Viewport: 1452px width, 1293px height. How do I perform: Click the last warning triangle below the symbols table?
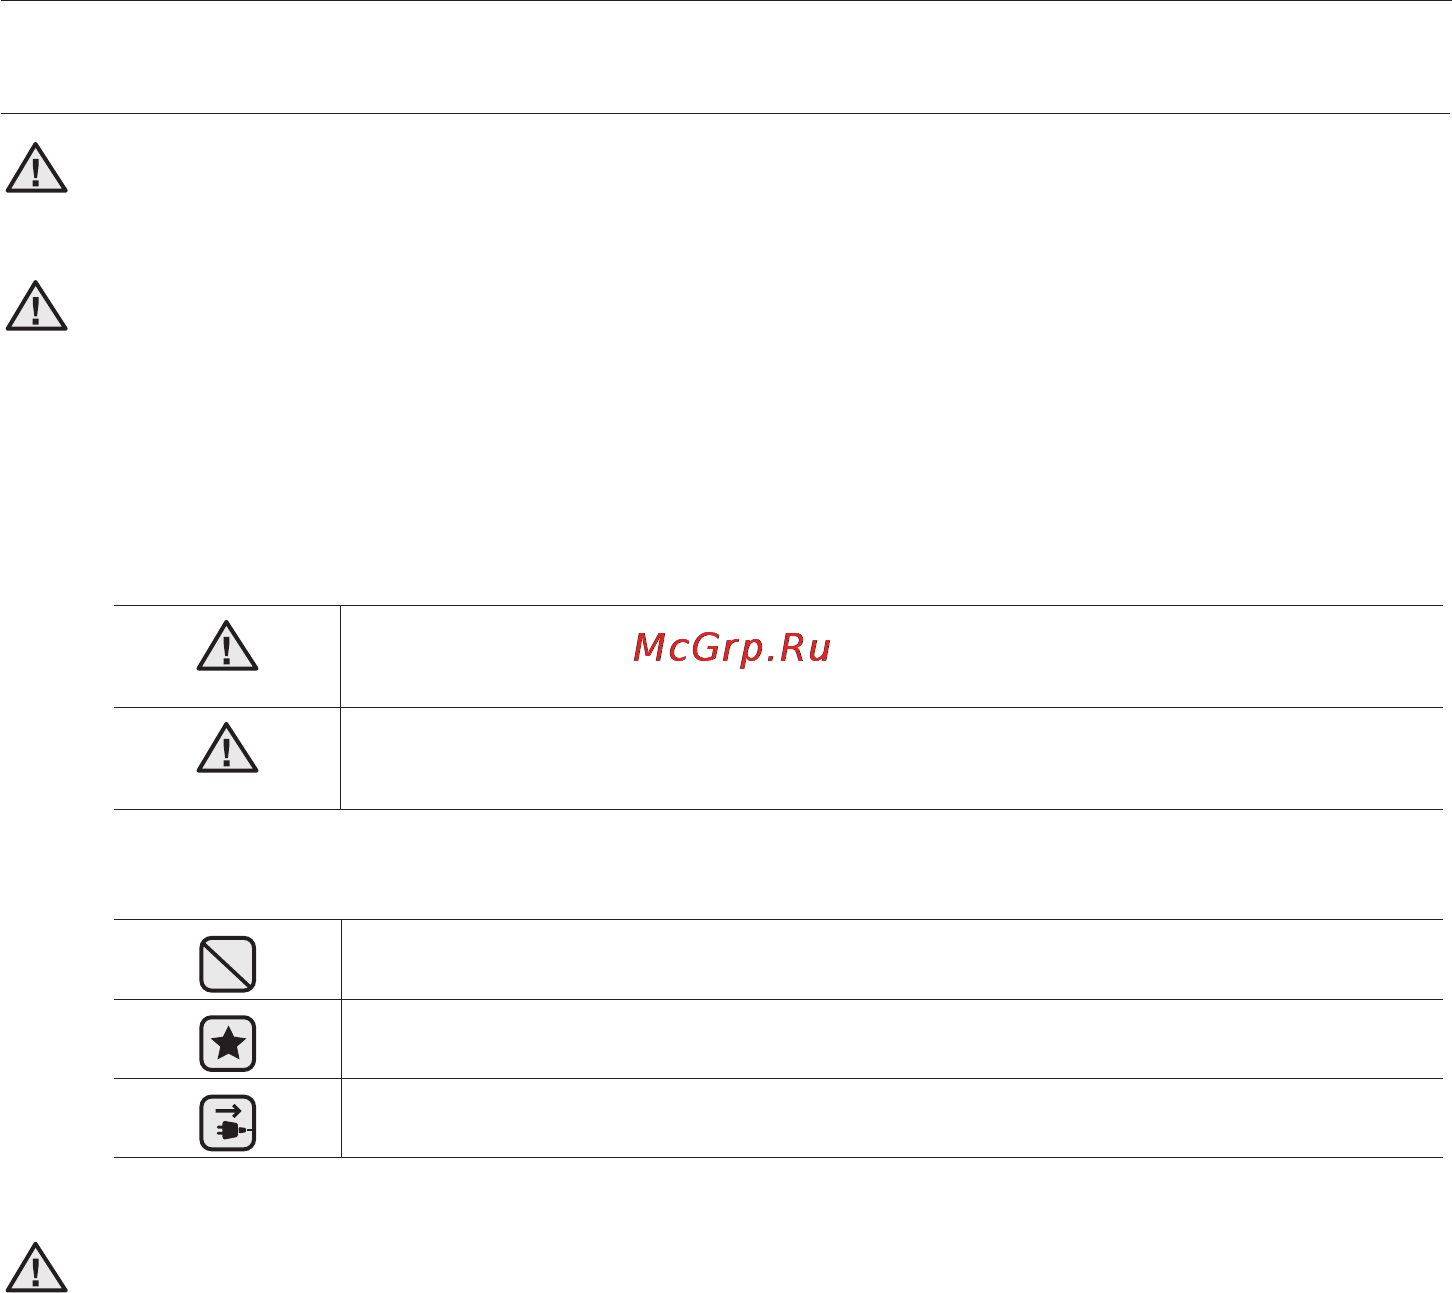pyautogui.click(x=37, y=1267)
